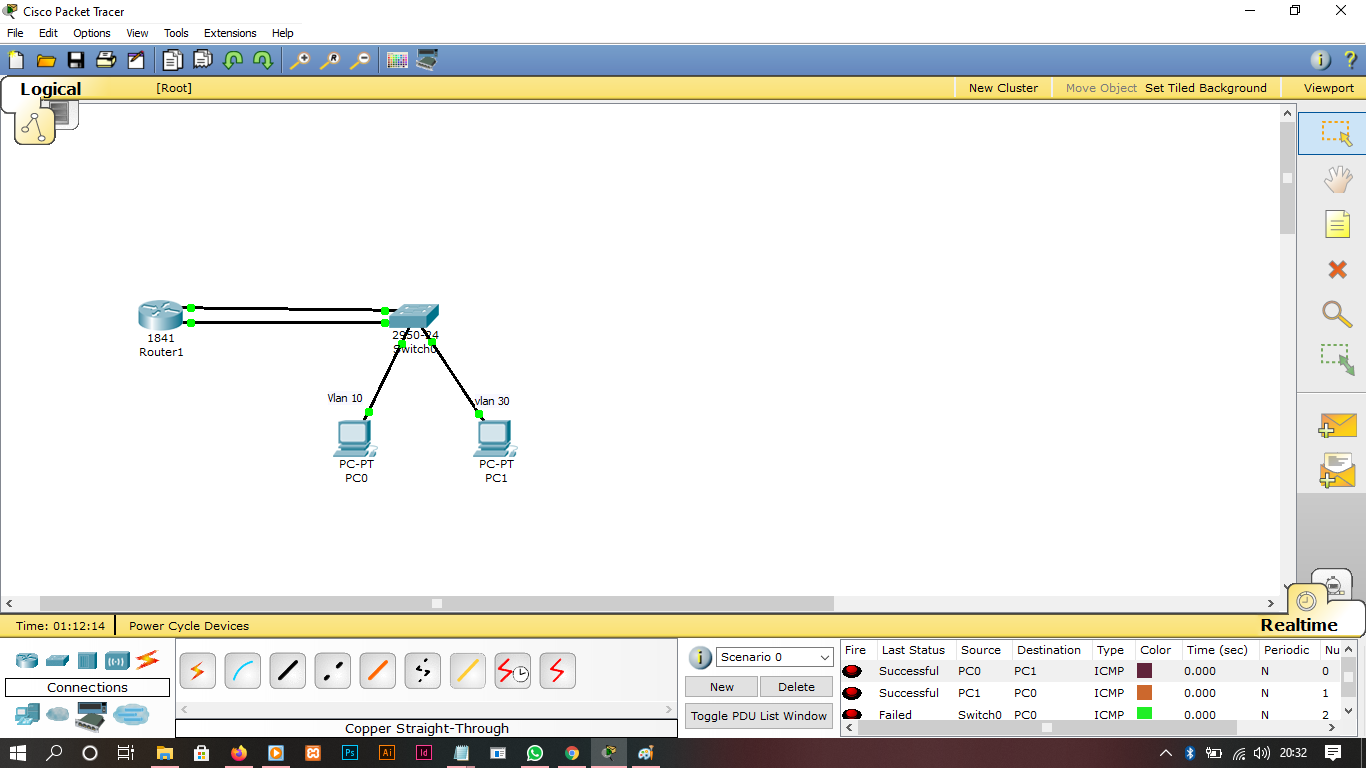Pick the Place Note tool
The width and height of the screenshot is (1366, 768).
coord(1337,224)
